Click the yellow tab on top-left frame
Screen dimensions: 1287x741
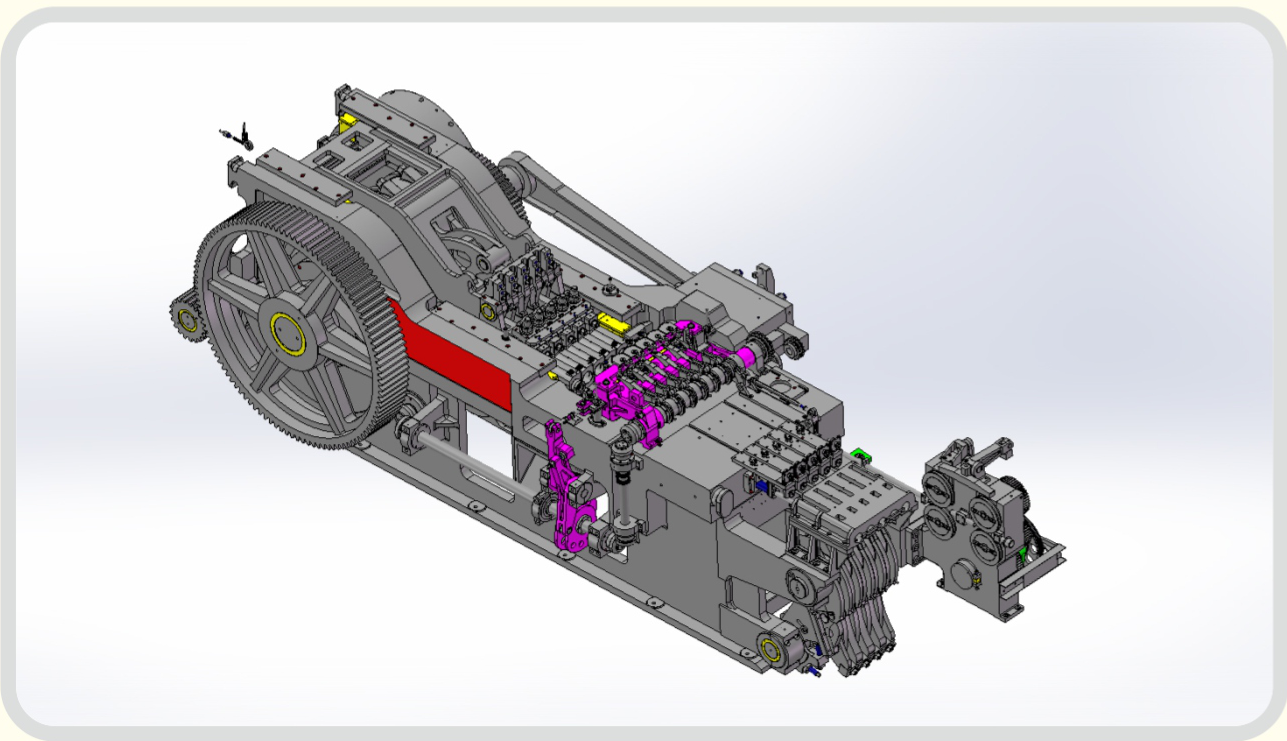point(348,122)
